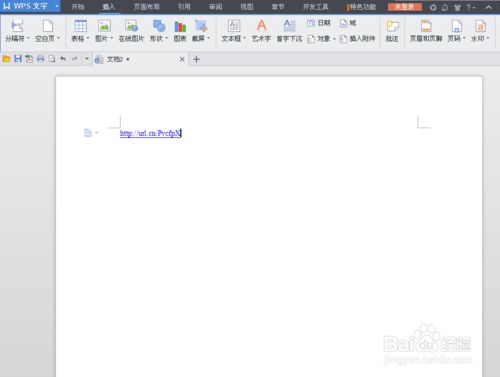
Task: Open print preview icon
Action: coord(52,59)
